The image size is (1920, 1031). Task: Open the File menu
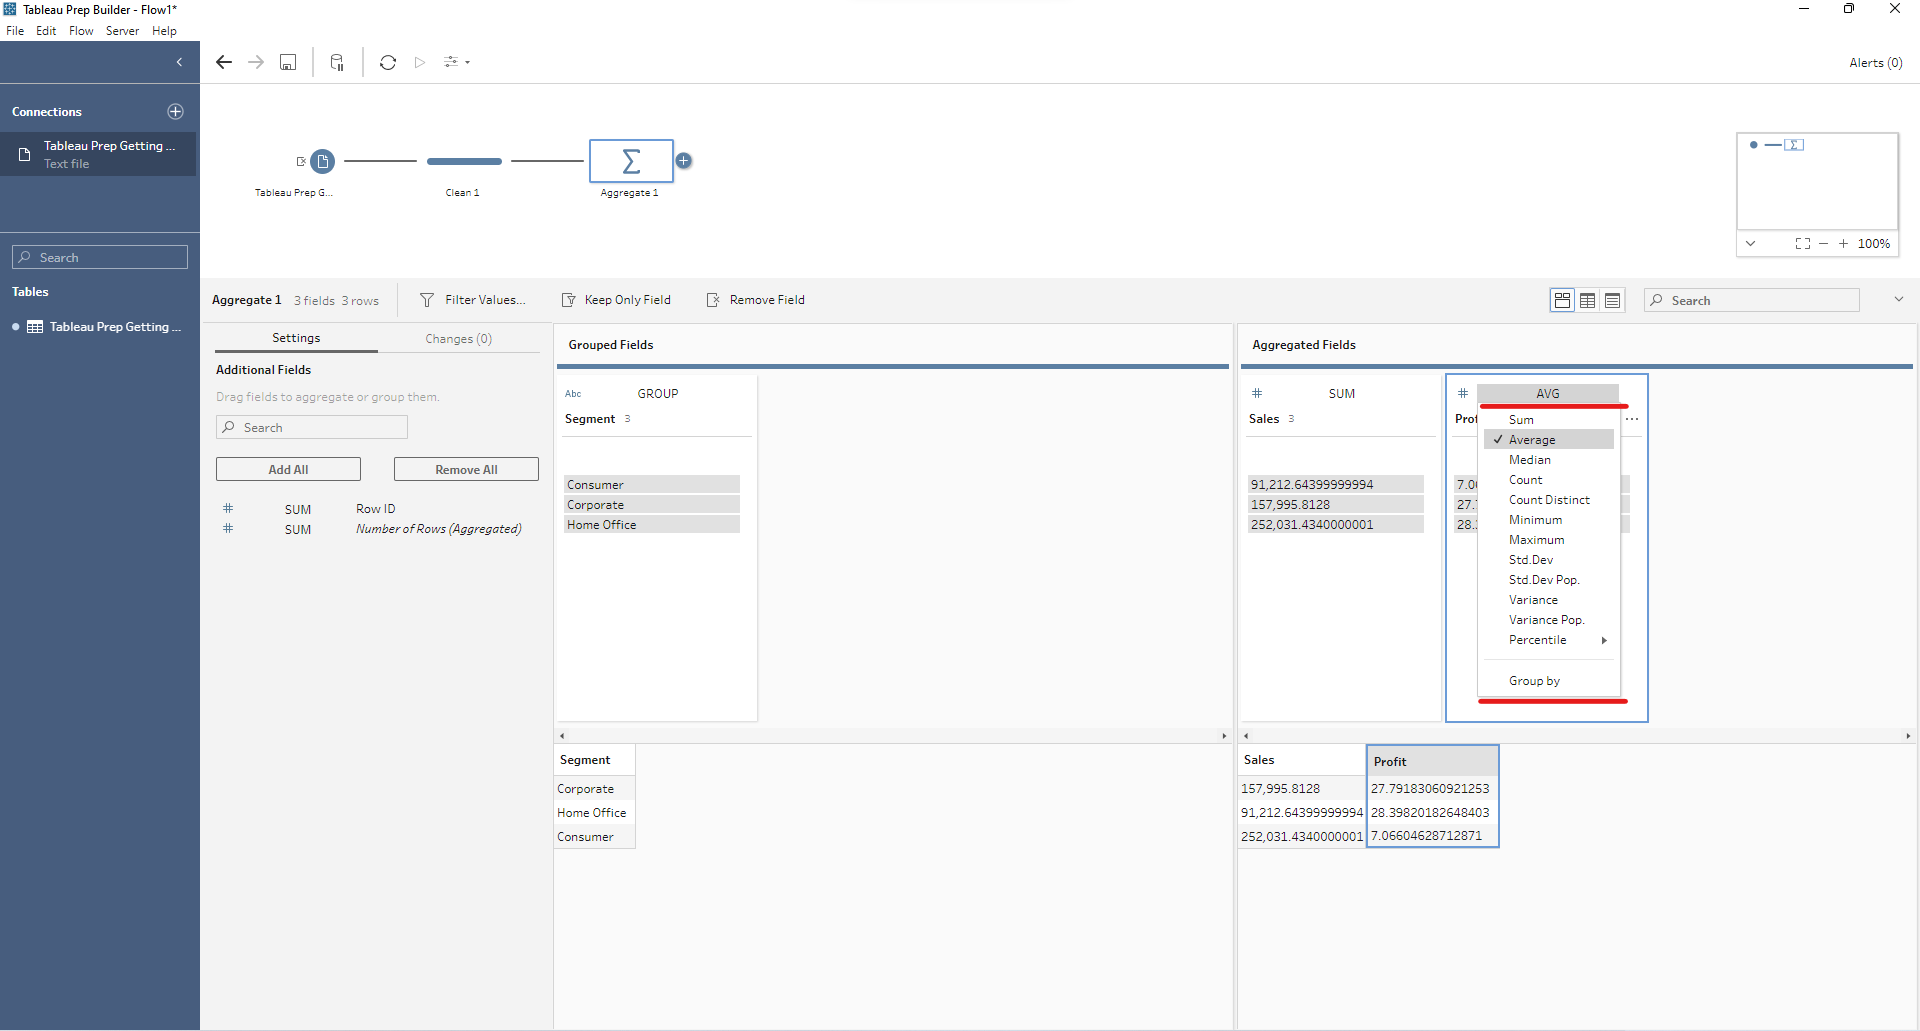15,31
